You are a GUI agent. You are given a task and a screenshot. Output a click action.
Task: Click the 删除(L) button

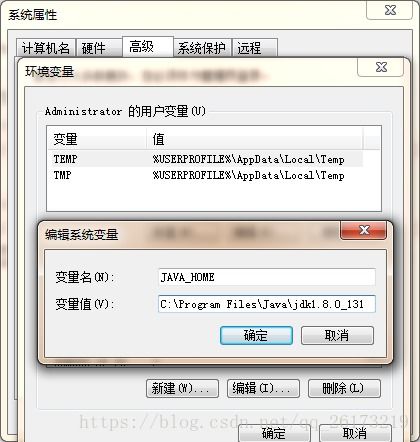[x=344, y=389]
